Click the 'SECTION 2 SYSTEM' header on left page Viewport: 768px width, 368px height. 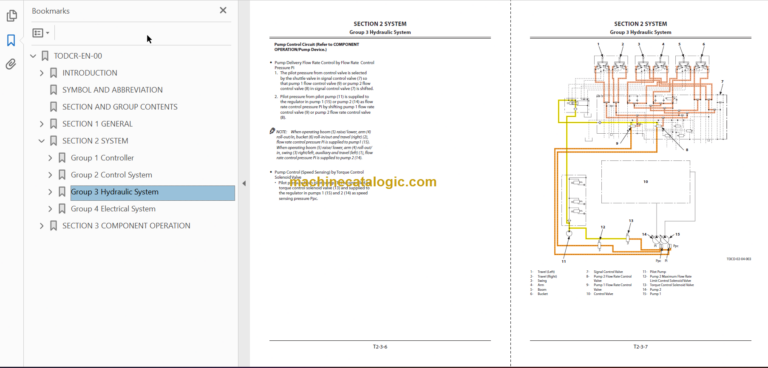380,24
